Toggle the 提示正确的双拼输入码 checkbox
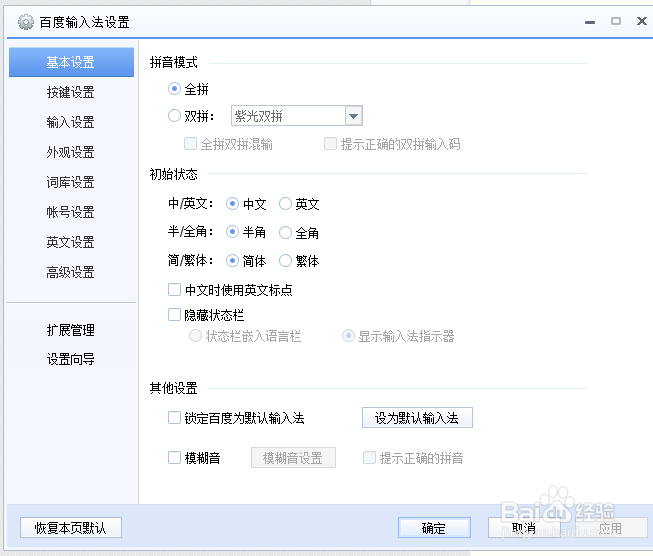Screen dimensions: 653x556 (x=330, y=144)
